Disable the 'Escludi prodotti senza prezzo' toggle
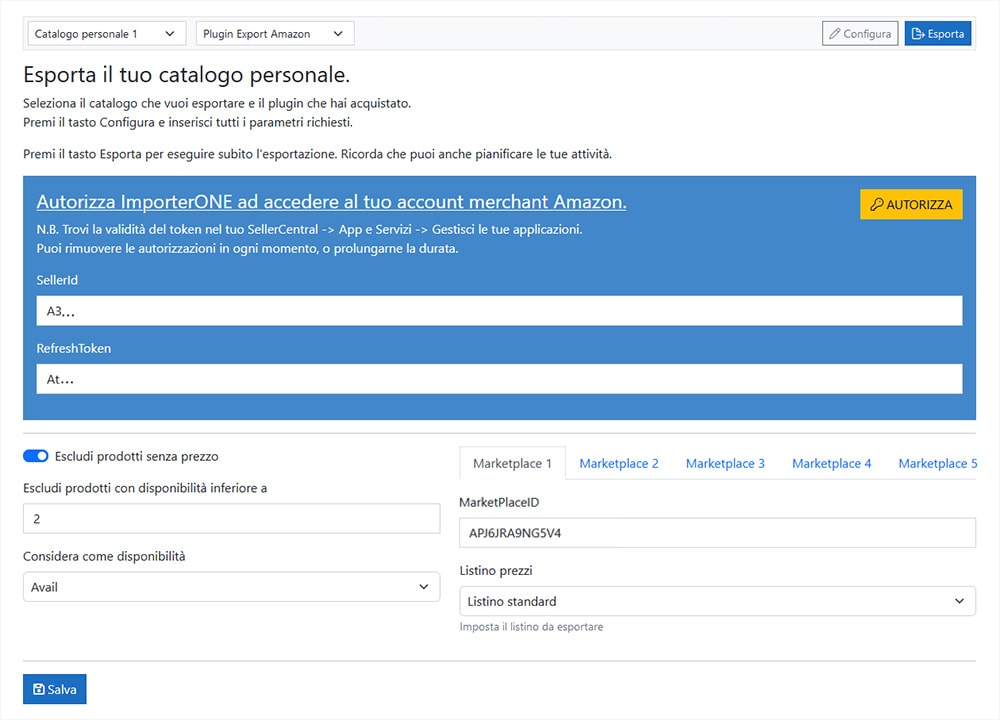The width and height of the screenshot is (1000, 720). coord(35,456)
